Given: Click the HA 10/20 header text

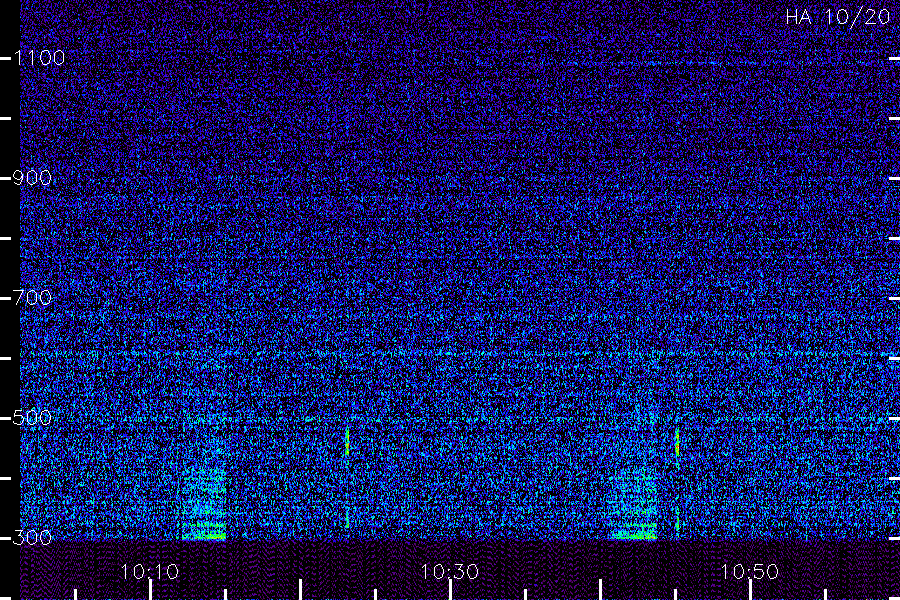Looking at the screenshot, I should (x=837, y=17).
